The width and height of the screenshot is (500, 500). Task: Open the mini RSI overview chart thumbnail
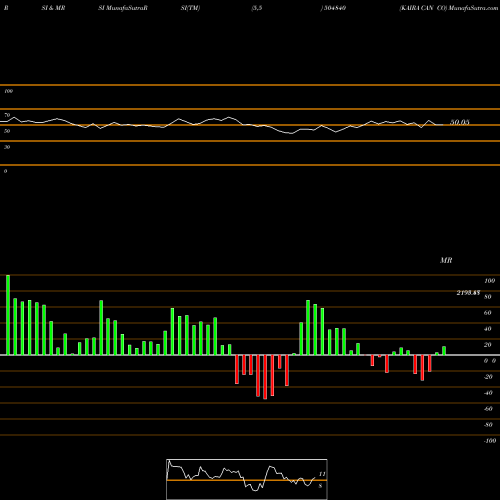pos(247,479)
